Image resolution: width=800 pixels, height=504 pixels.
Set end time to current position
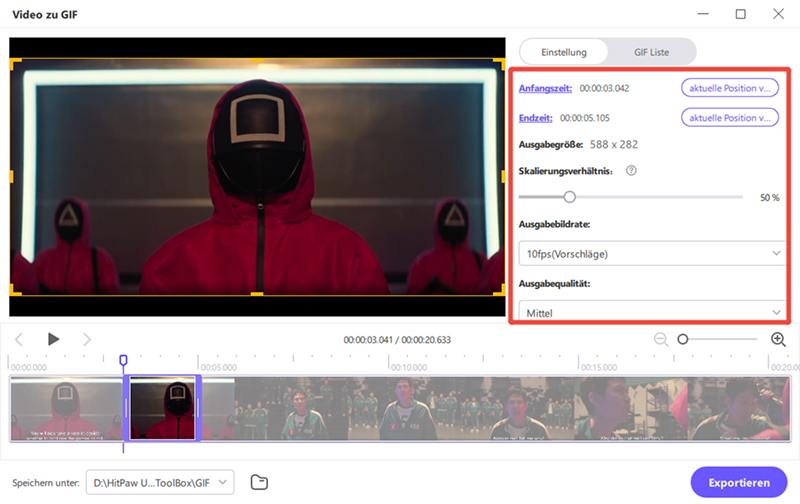(730, 118)
